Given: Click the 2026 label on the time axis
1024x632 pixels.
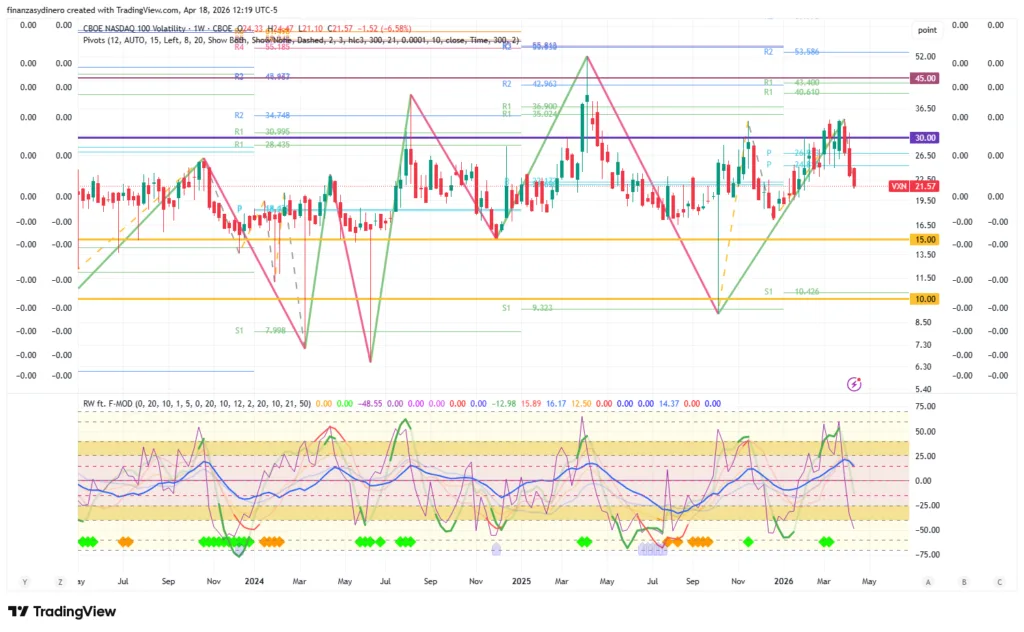Looking at the screenshot, I should [x=785, y=581].
